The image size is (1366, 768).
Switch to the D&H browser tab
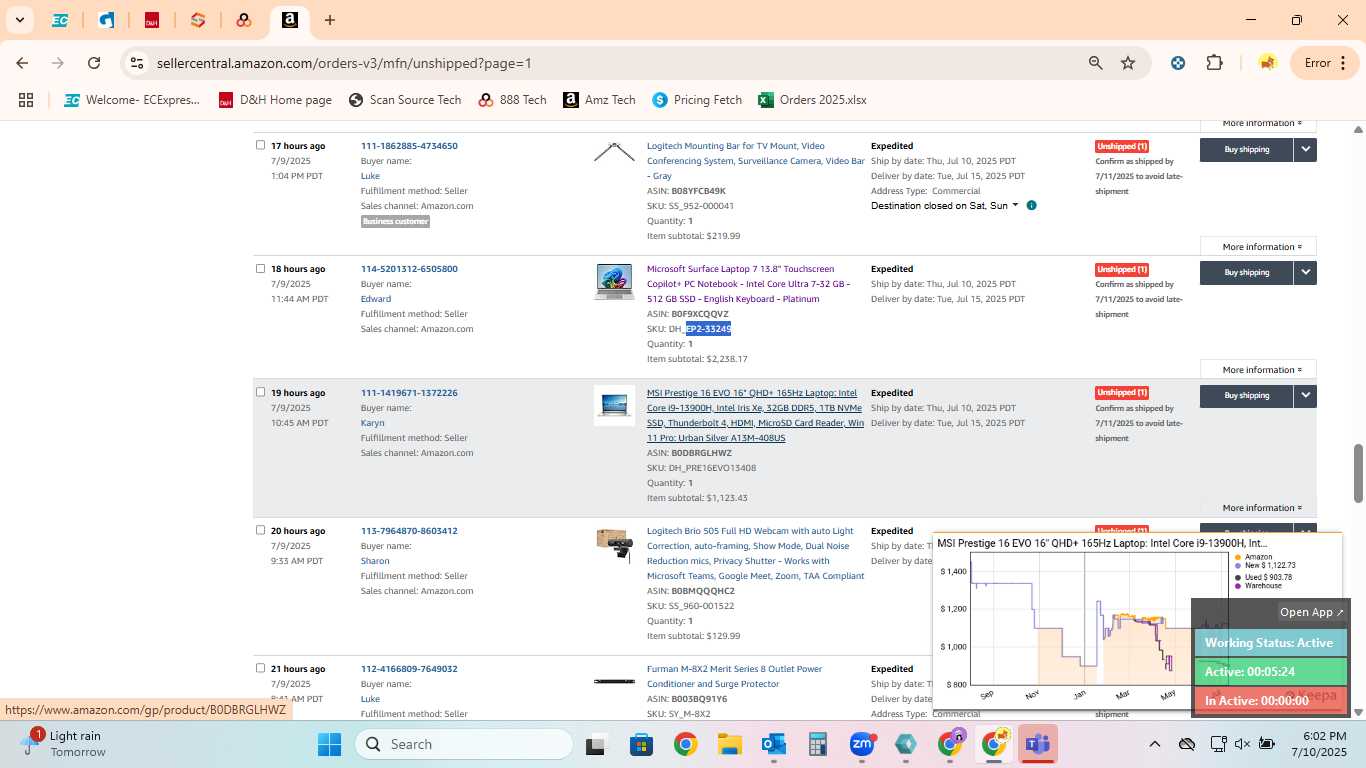tap(152, 20)
